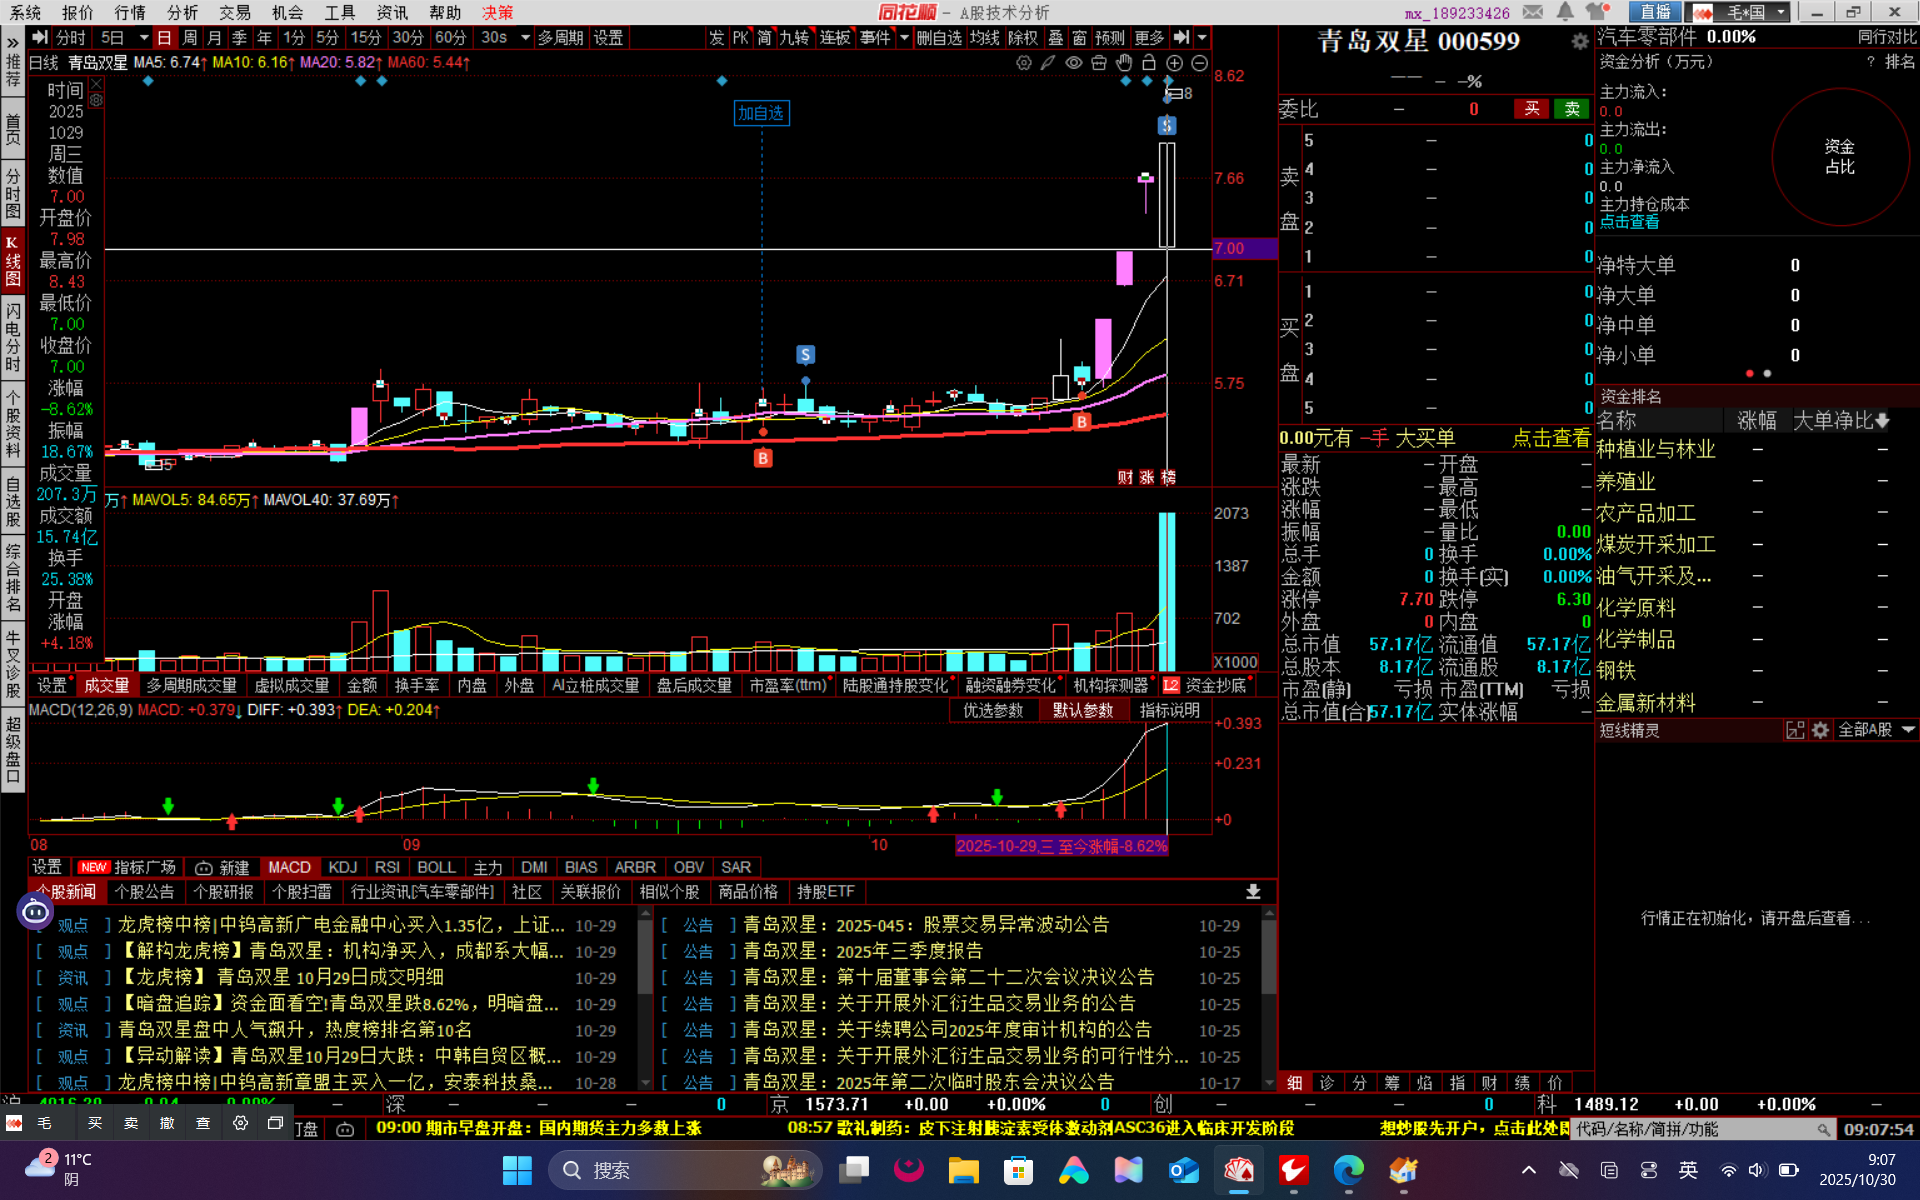Select the drawing pen tool icon
Viewport: 1920px width, 1200px height.
pyautogui.click(x=1048, y=63)
